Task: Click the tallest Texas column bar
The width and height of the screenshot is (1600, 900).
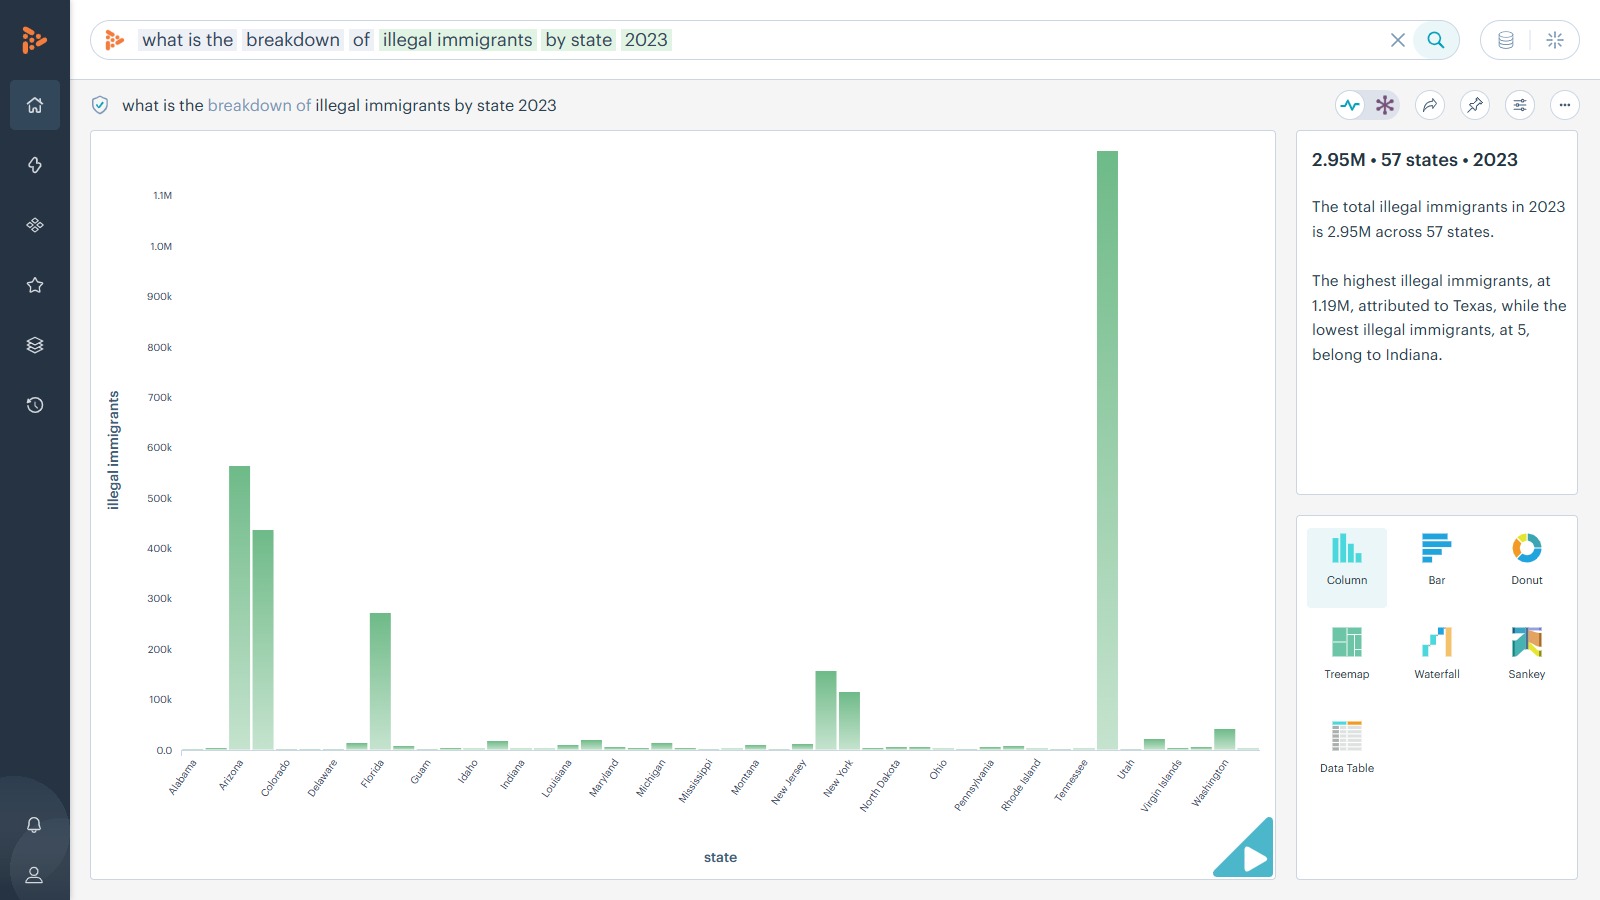Action: pyautogui.click(x=1107, y=450)
